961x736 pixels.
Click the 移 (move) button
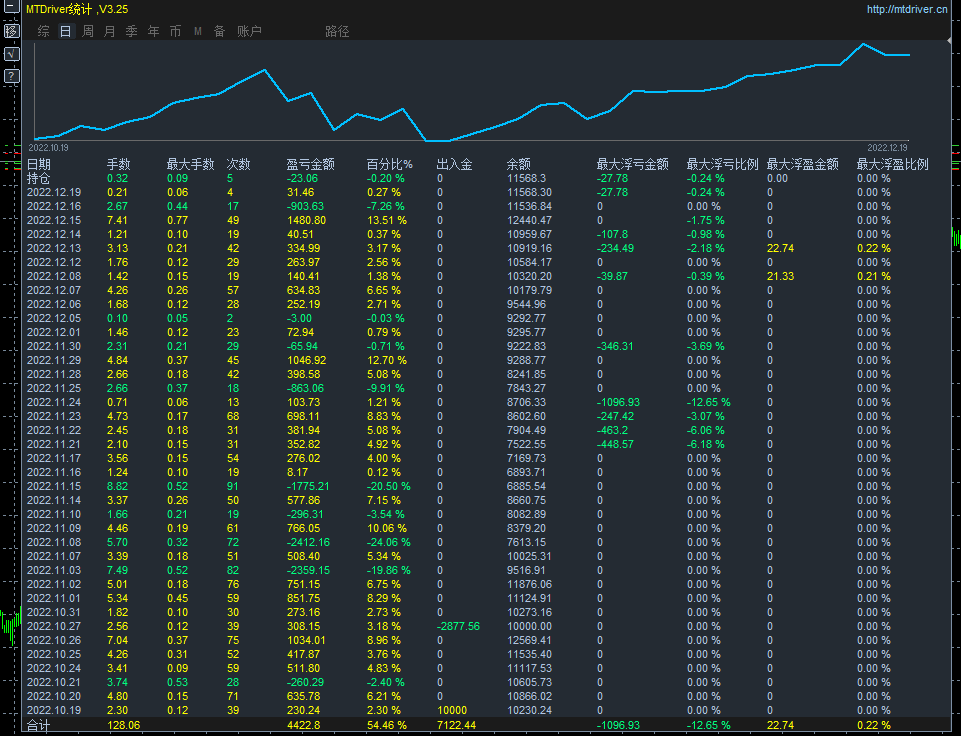pos(12,31)
